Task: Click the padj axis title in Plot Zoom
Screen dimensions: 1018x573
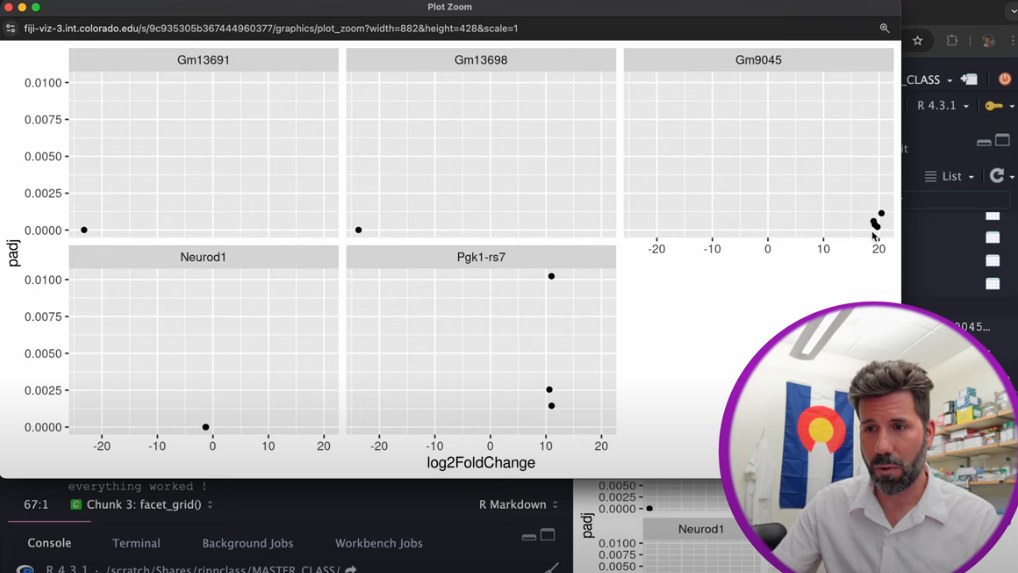Action: pyautogui.click(x=14, y=253)
